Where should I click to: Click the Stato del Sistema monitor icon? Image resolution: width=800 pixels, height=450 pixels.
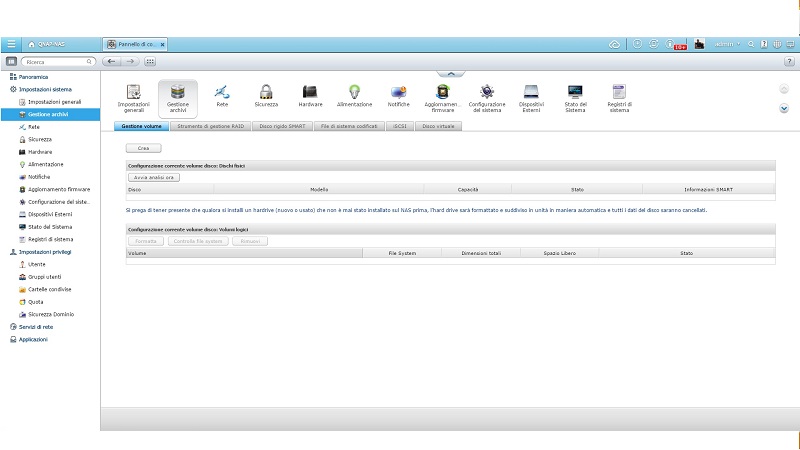pyautogui.click(x=575, y=93)
